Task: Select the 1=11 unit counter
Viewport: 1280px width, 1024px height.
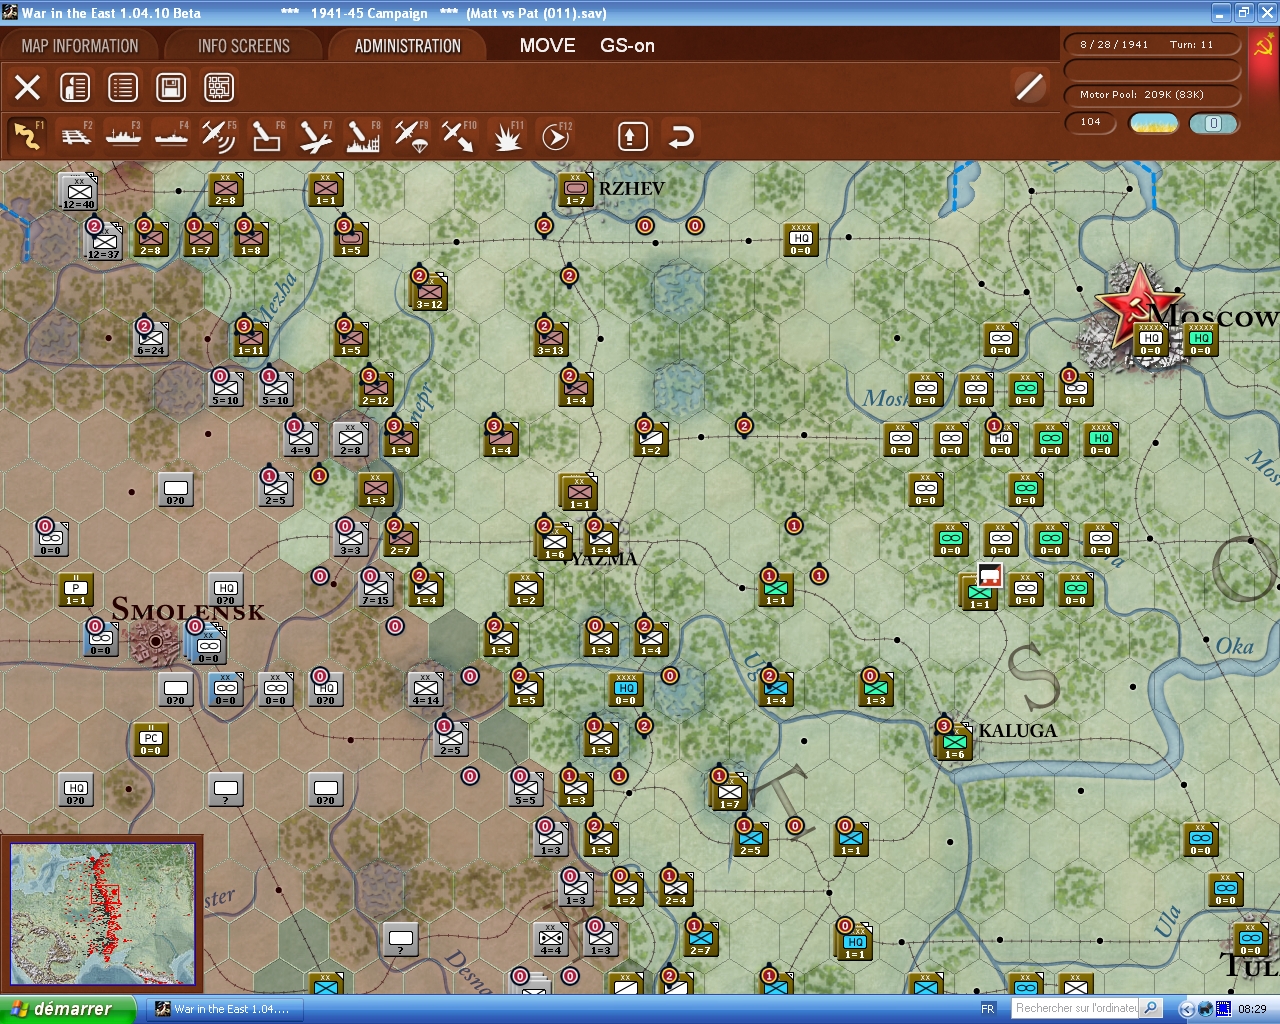Action: click(x=251, y=338)
